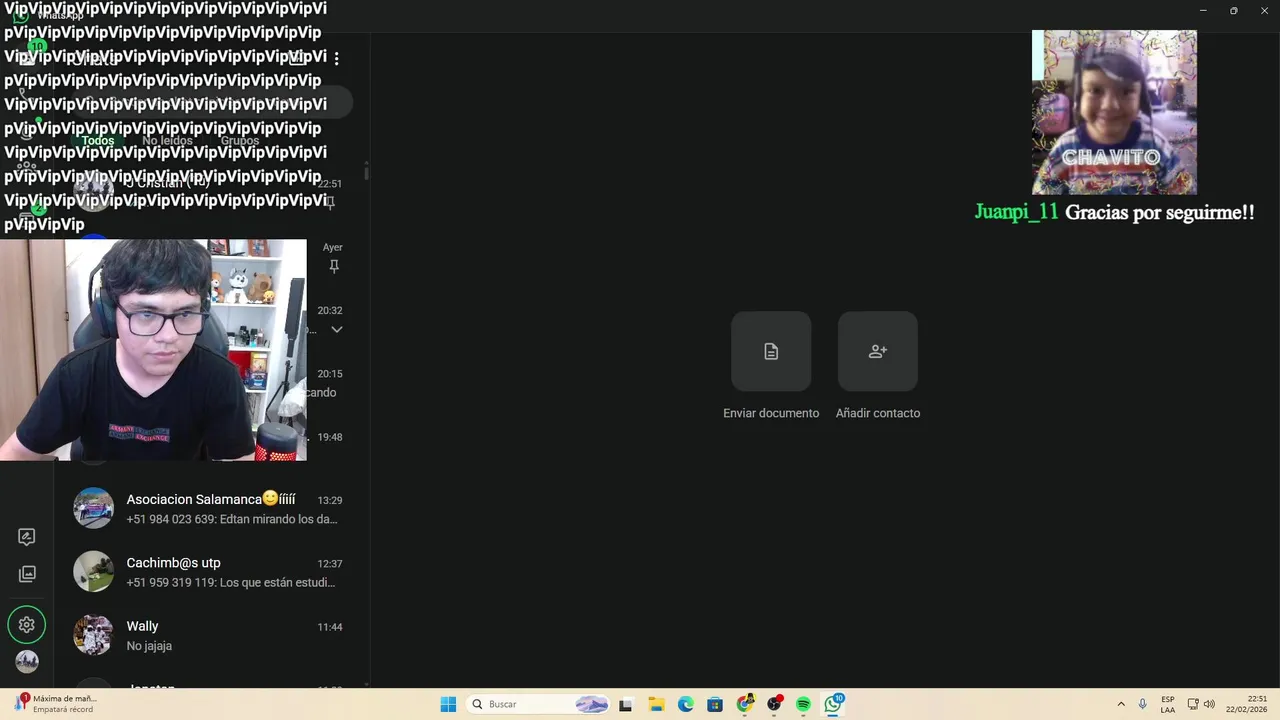Open own profile picture in WhatsApp sidebar

coord(27,662)
